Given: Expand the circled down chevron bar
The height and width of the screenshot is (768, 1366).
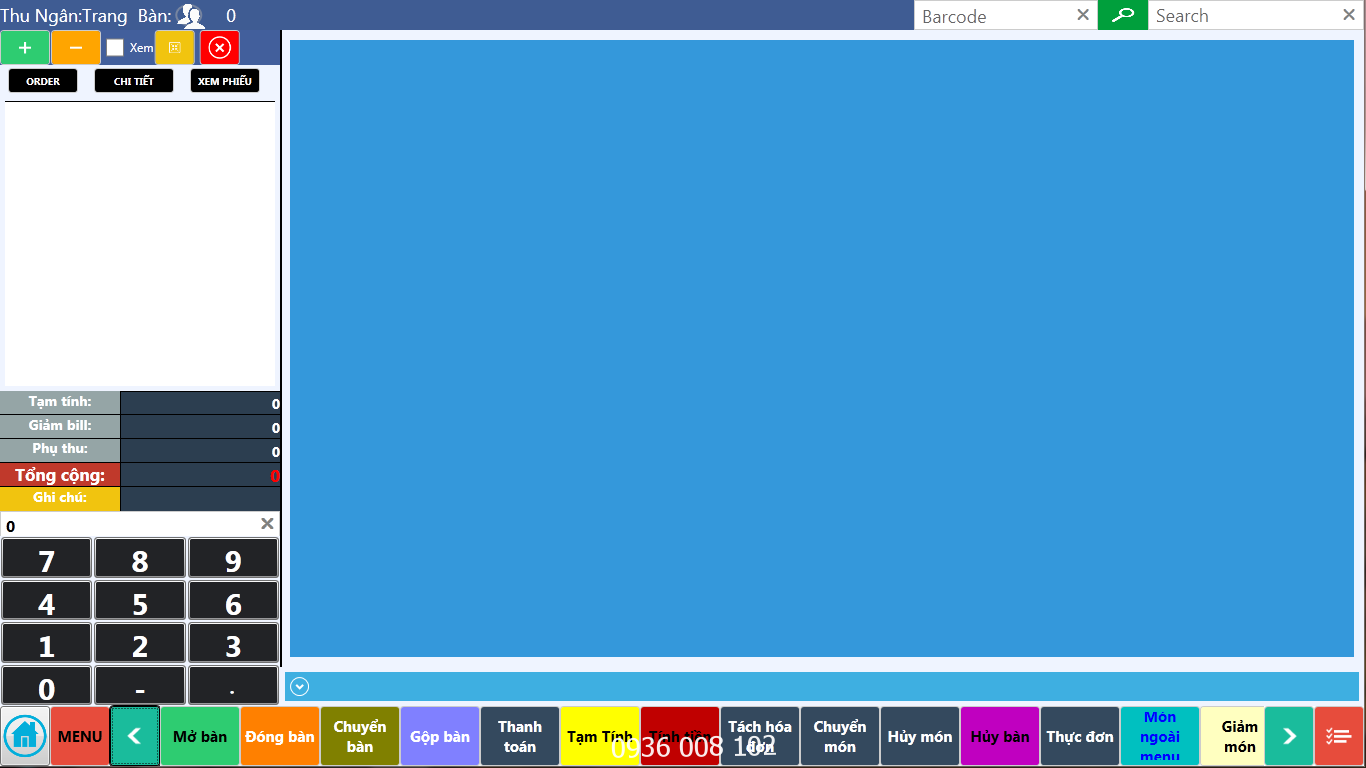Looking at the screenshot, I should tap(299, 686).
